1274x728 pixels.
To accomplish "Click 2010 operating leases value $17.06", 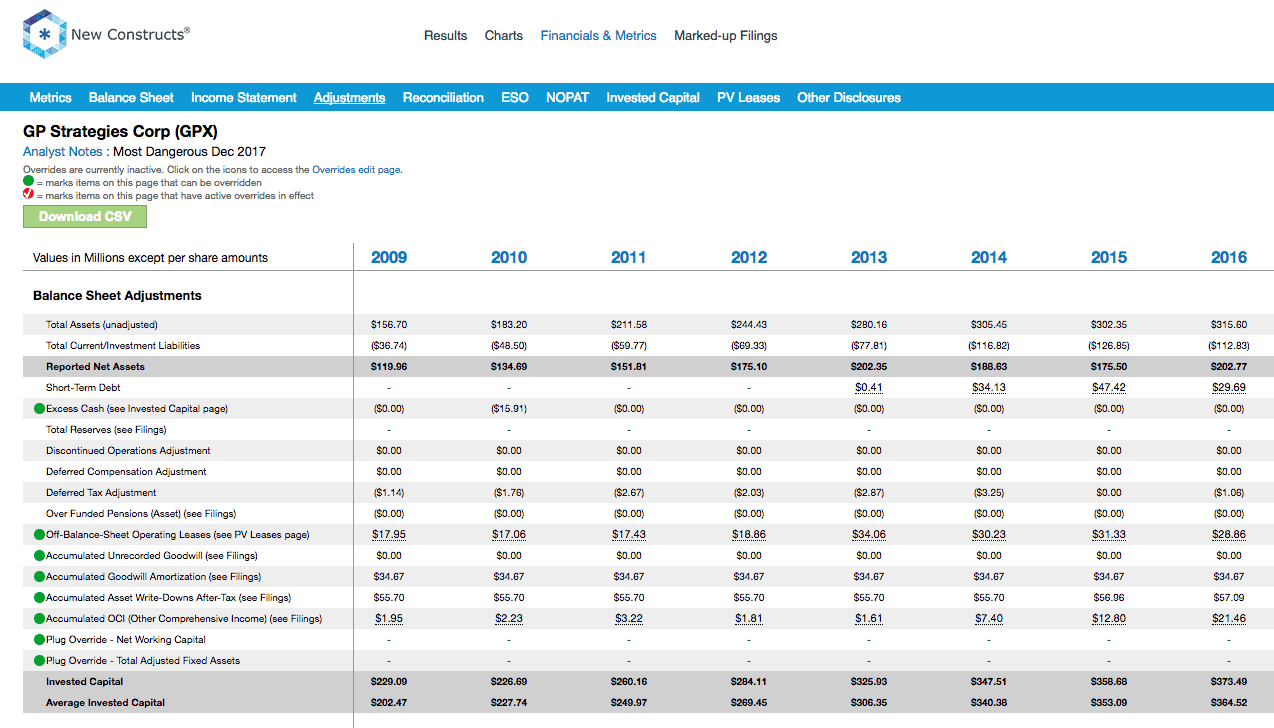I will [x=509, y=535].
